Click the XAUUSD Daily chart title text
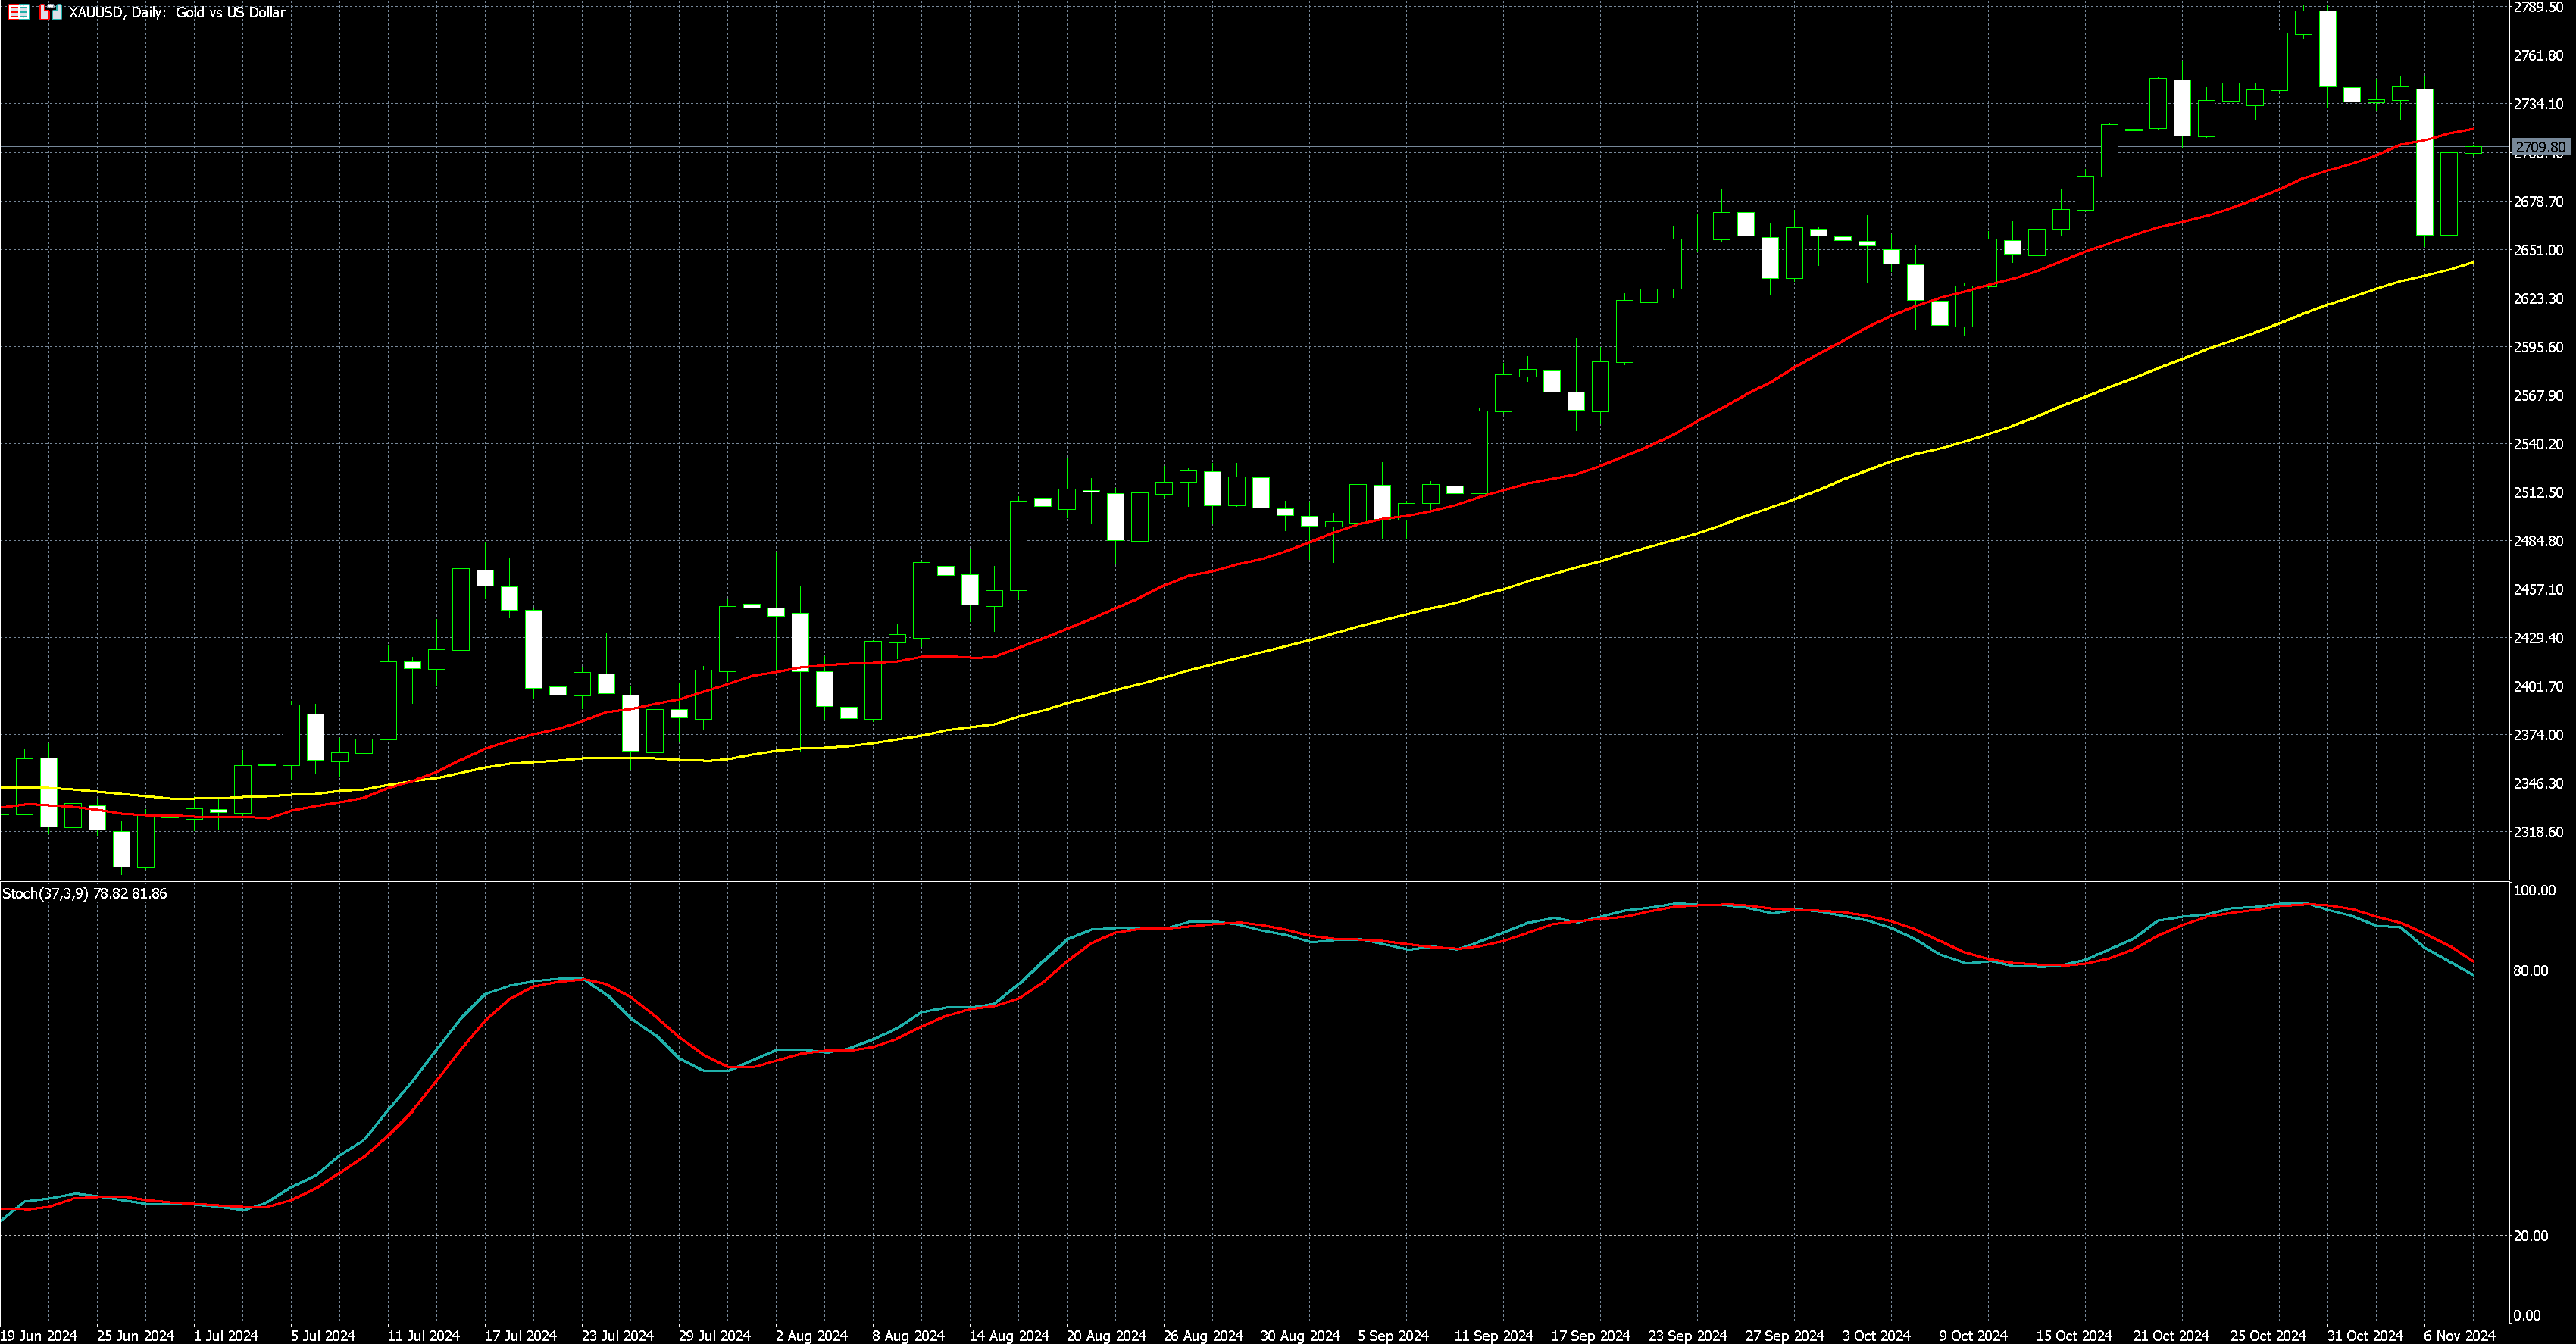This screenshot has width=2576, height=1344. [177, 12]
